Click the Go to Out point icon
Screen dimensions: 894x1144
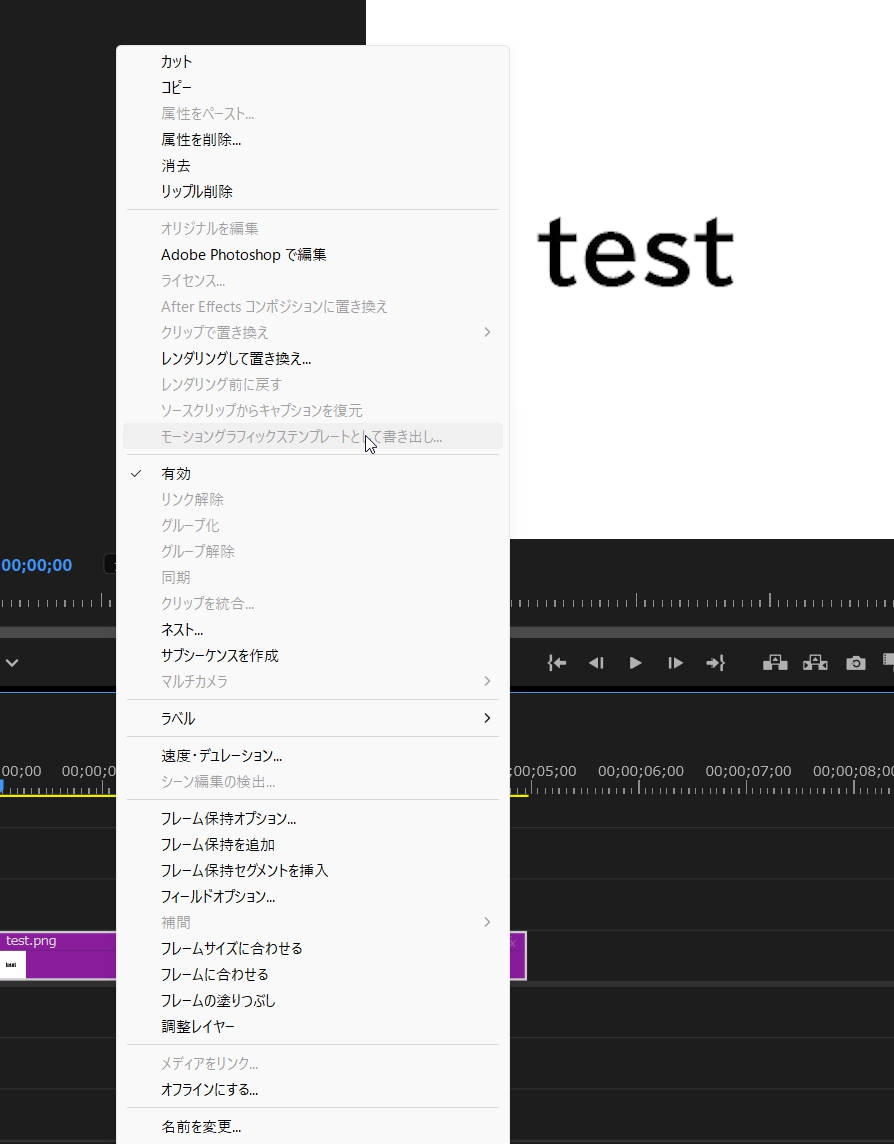pyautogui.click(x=715, y=662)
